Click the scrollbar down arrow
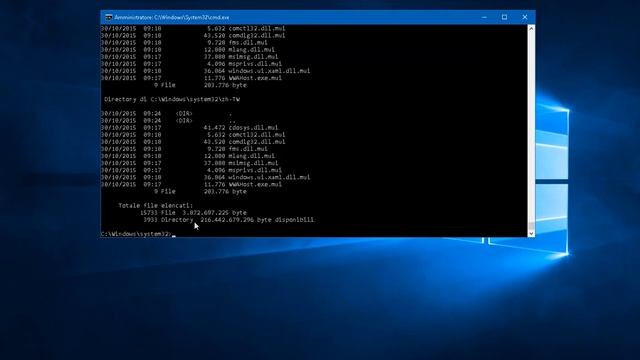Viewport: 640px width, 360px height. click(x=531, y=233)
